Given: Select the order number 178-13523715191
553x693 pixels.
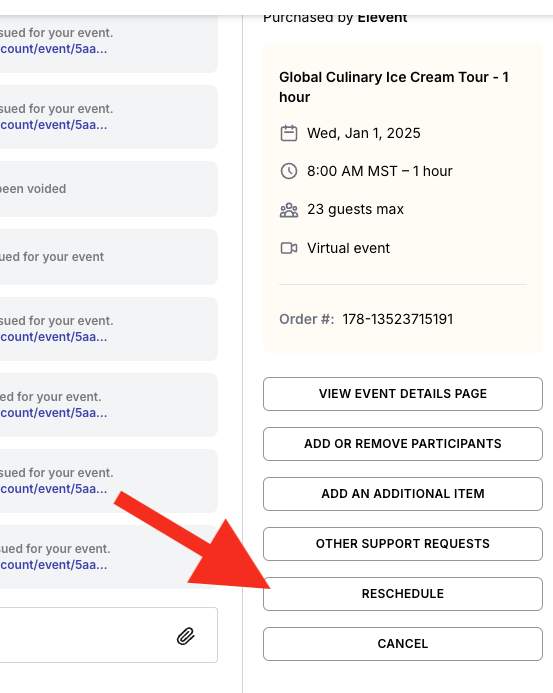Looking at the screenshot, I should [x=398, y=319].
